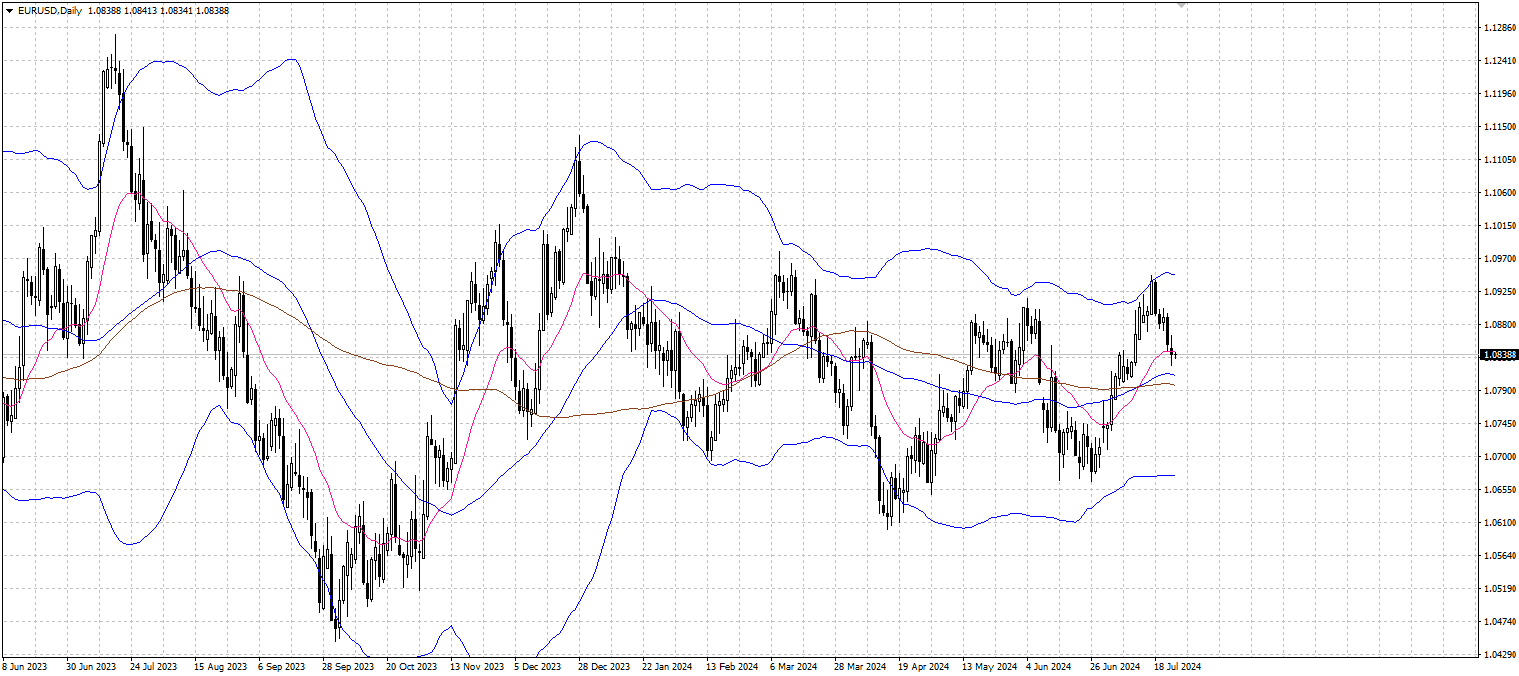Click the 1.06100 price axis label
This screenshot has width=1519, height=676.
point(1500,523)
